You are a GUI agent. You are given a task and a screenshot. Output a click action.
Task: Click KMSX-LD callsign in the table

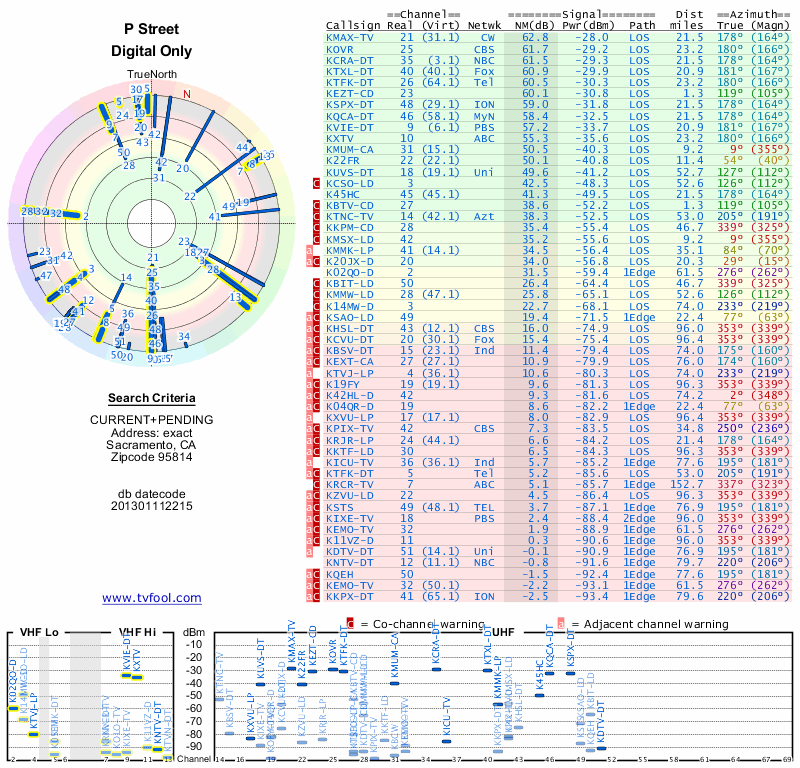point(349,239)
